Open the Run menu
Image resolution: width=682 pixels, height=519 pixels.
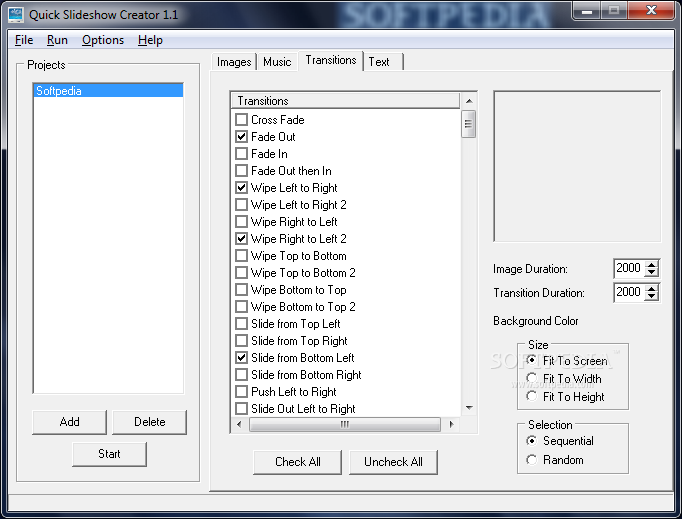coord(57,40)
